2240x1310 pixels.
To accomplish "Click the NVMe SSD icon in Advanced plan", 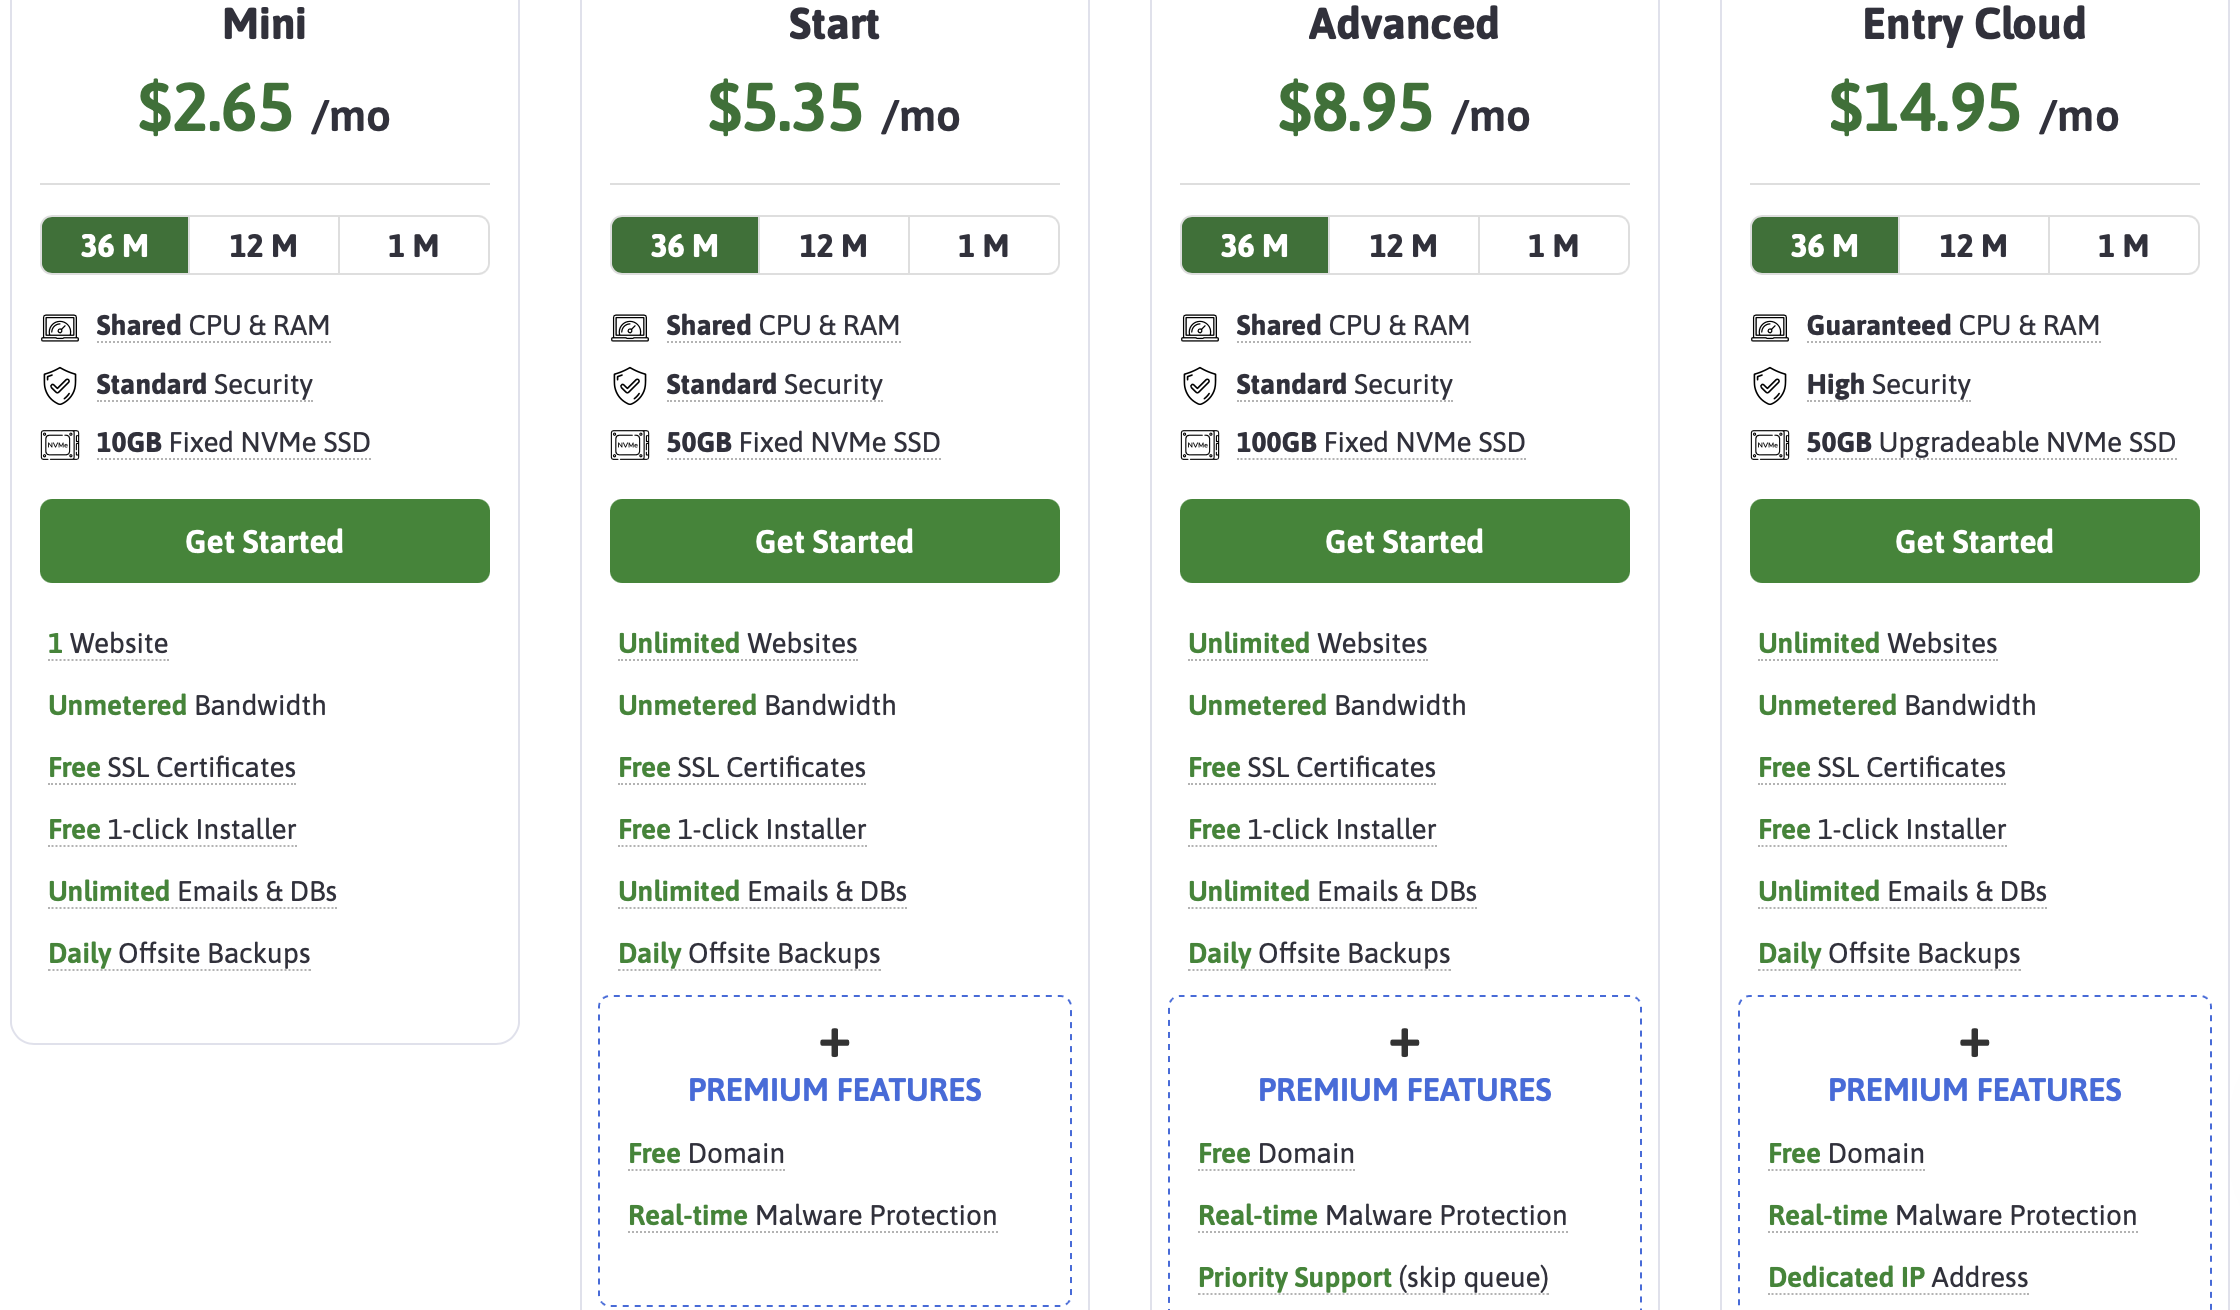I will [1200, 444].
